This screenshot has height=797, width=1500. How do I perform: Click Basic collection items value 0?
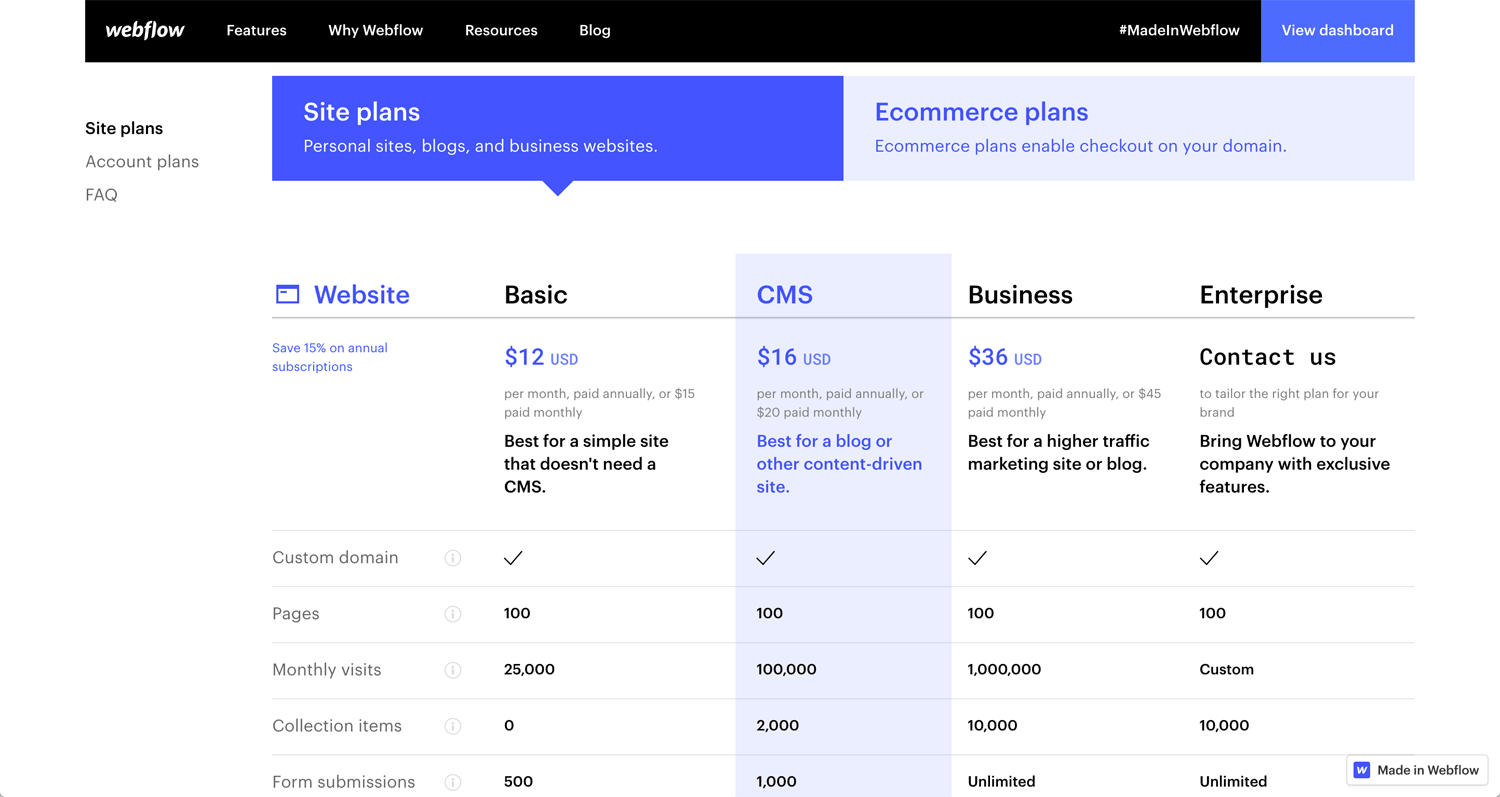(509, 725)
